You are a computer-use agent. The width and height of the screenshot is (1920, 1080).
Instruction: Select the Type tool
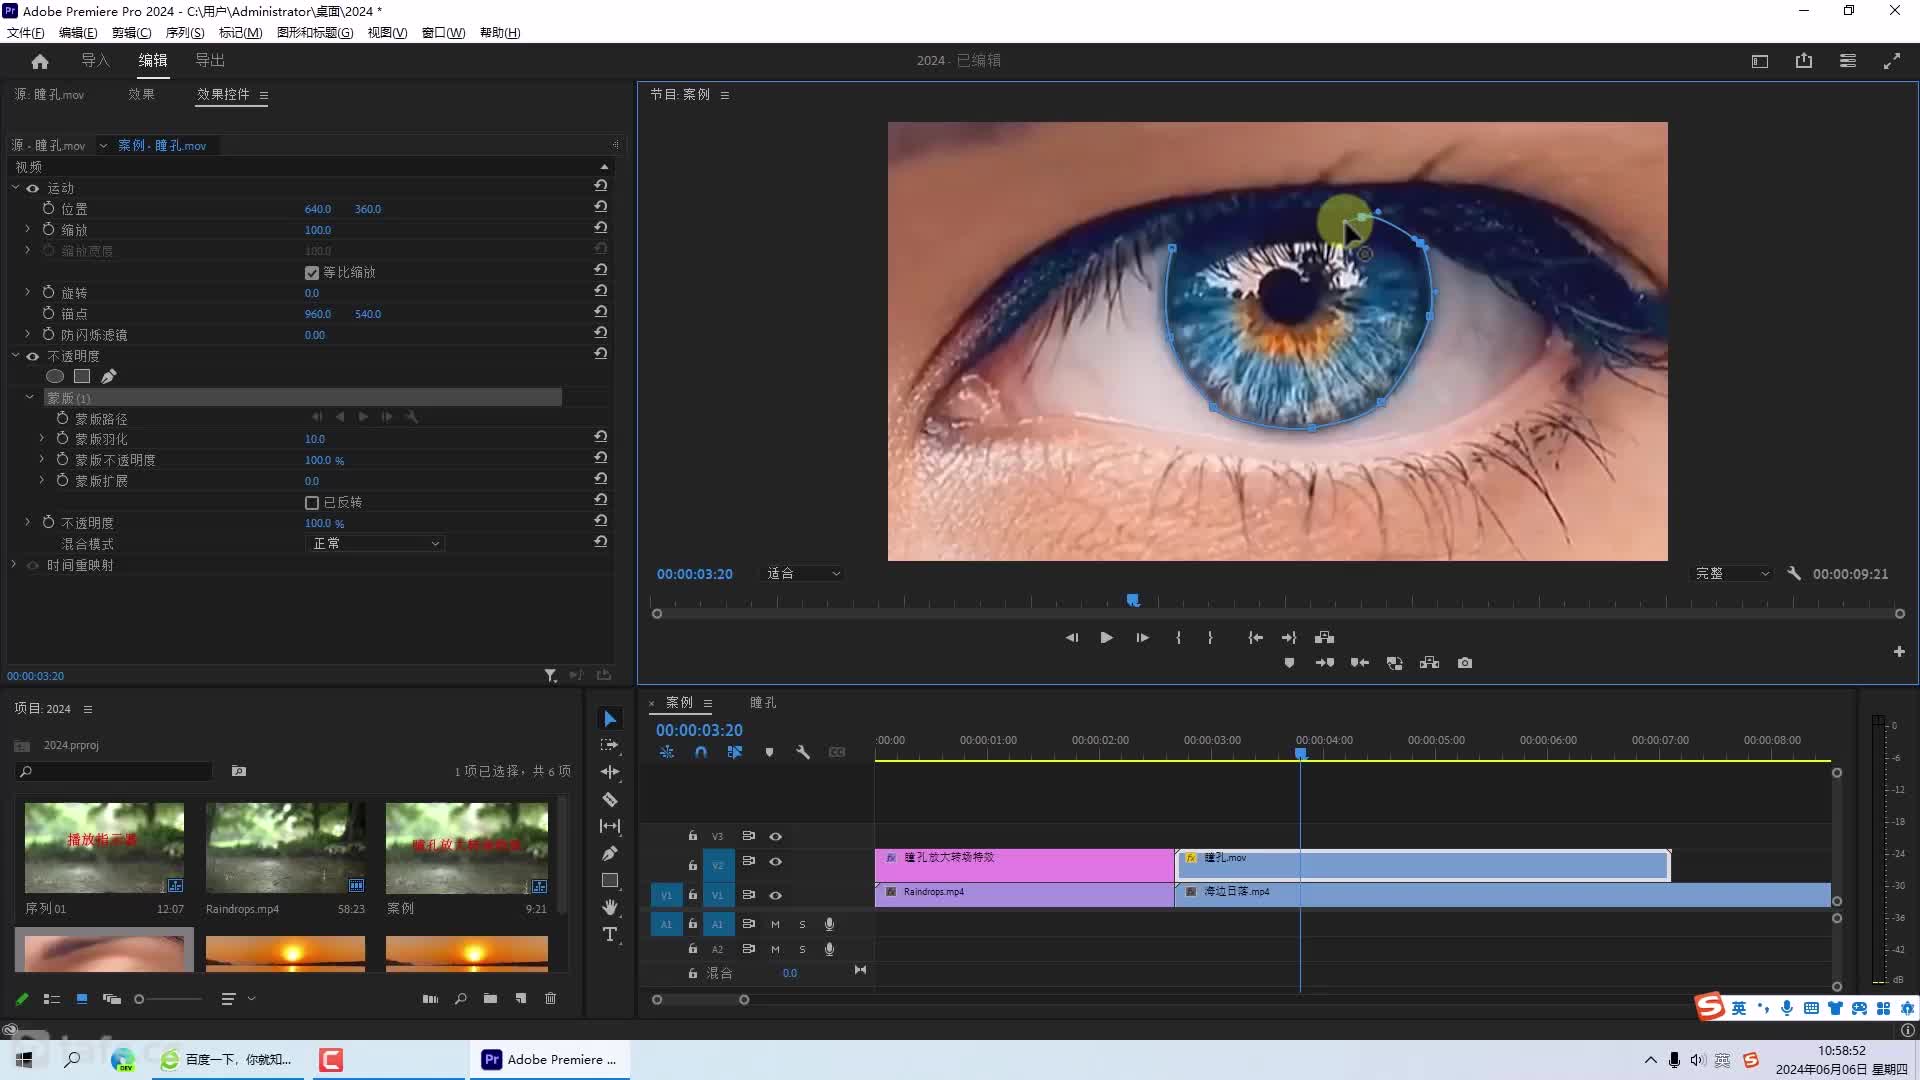click(x=610, y=934)
